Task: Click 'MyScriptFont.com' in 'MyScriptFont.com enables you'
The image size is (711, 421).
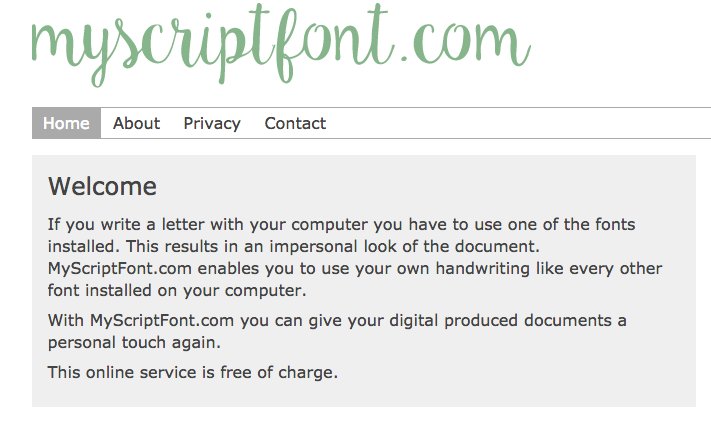Action: (x=120, y=269)
